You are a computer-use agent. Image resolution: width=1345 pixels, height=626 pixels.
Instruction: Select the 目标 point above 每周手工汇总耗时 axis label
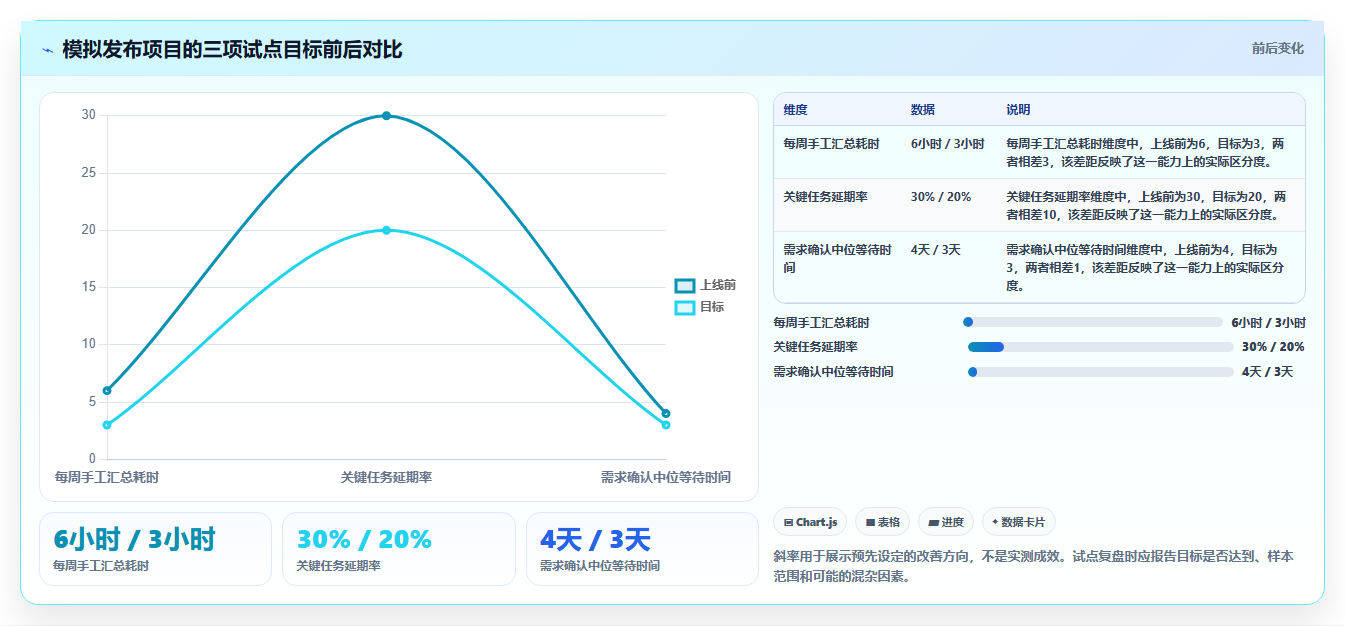pos(107,425)
